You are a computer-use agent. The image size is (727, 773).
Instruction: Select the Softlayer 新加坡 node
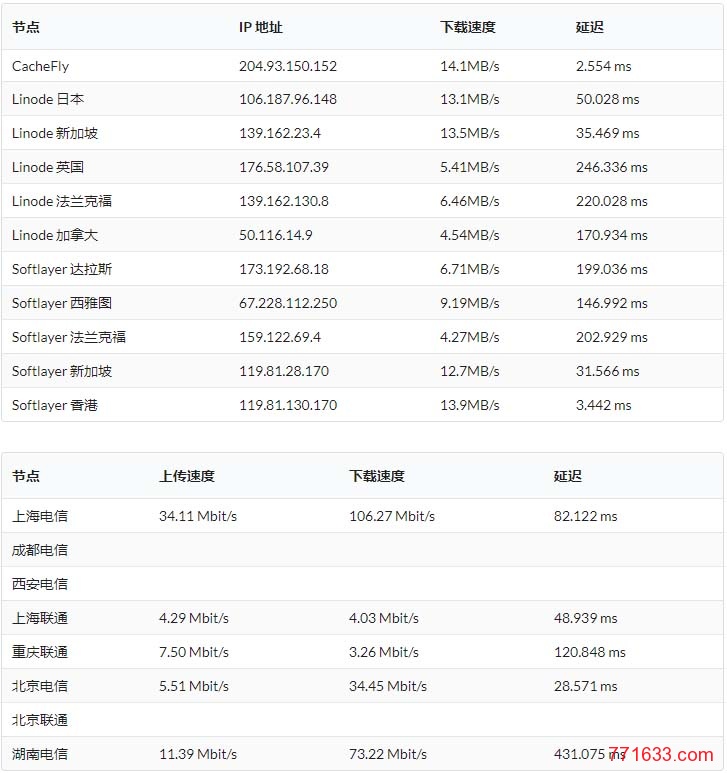pos(62,371)
